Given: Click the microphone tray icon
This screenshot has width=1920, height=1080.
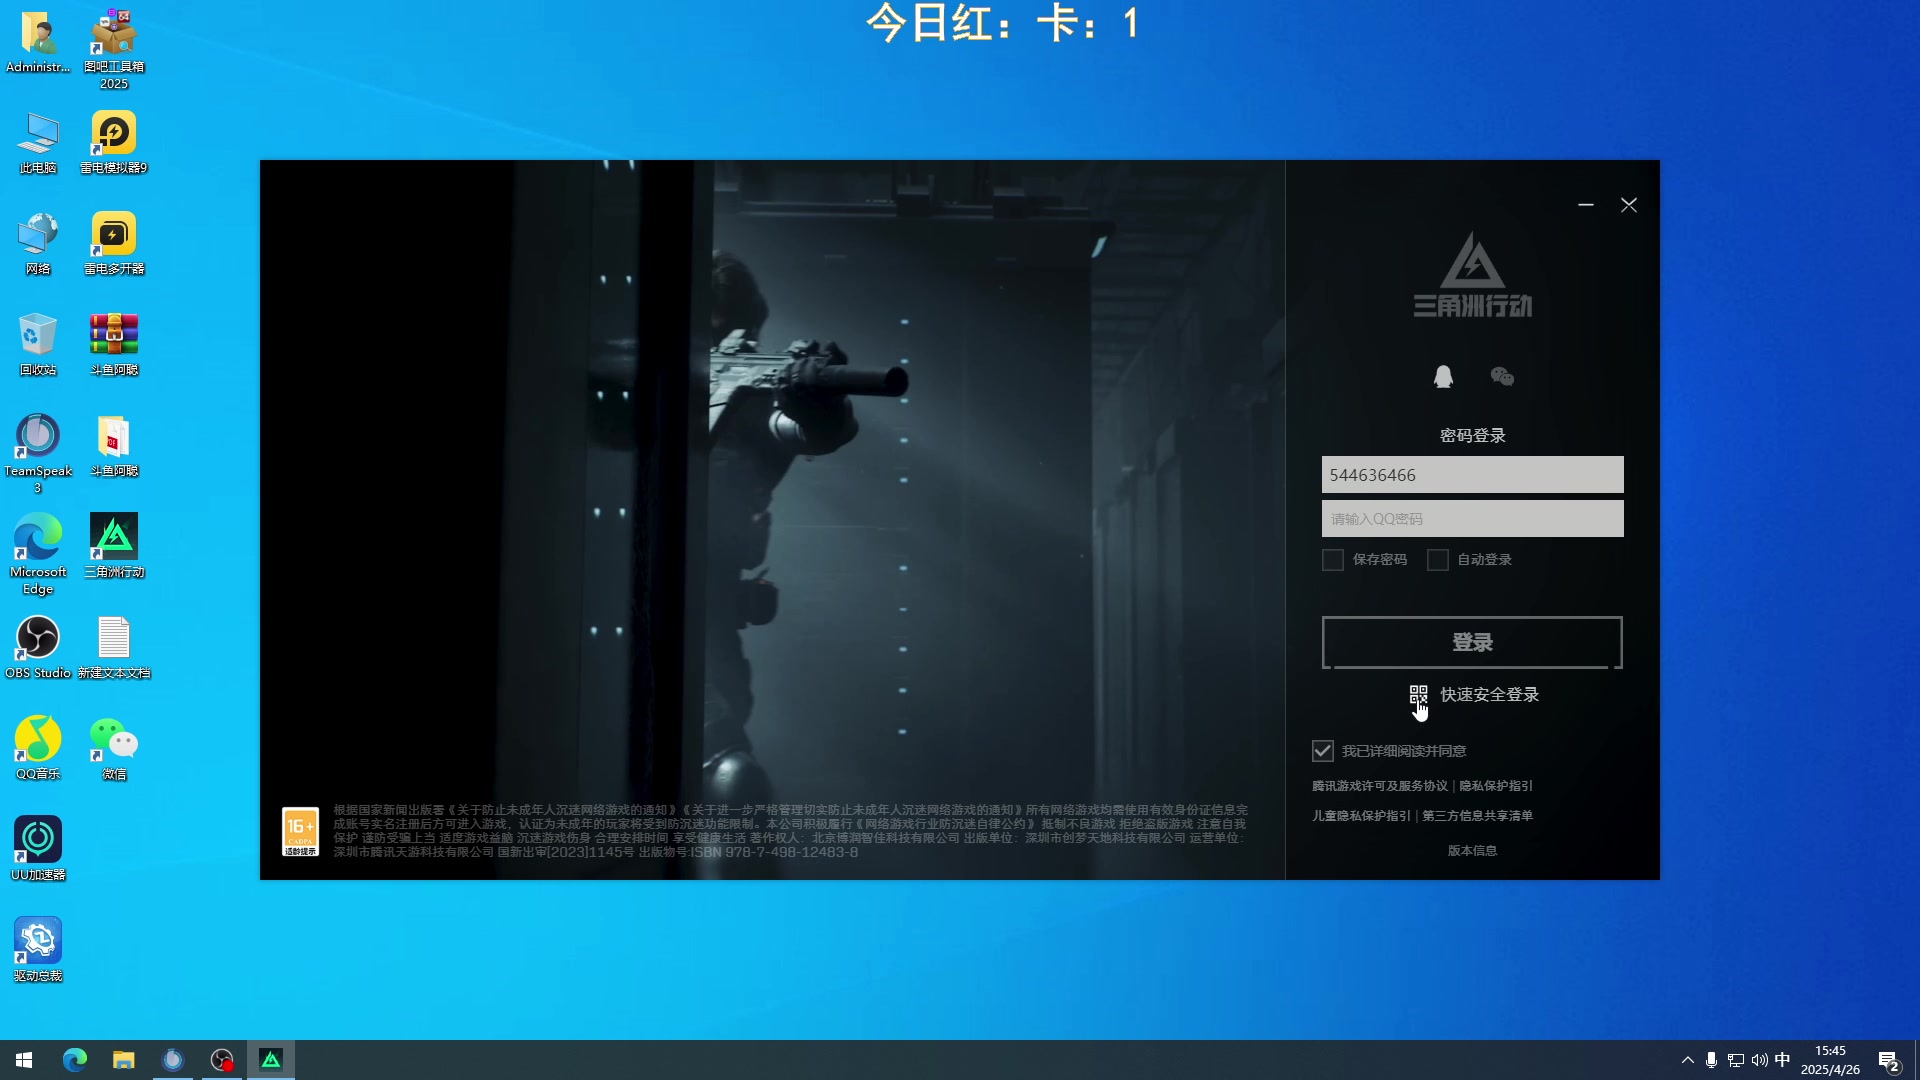Looking at the screenshot, I should tap(1711, 1060).
